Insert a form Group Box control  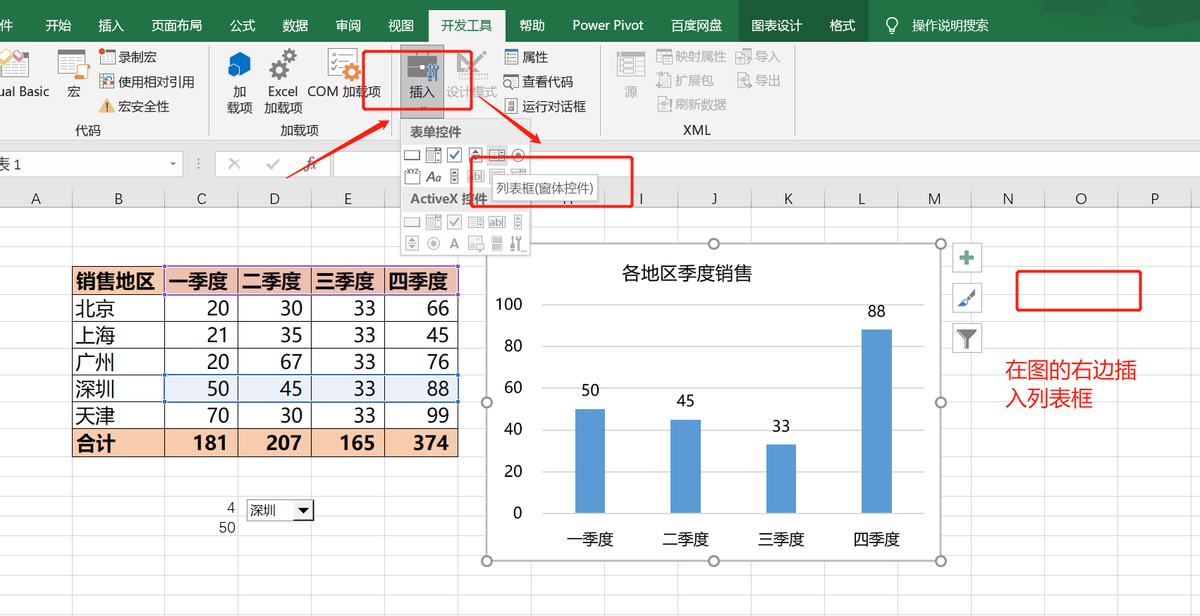pyautogui.click(x=412, y=176)
